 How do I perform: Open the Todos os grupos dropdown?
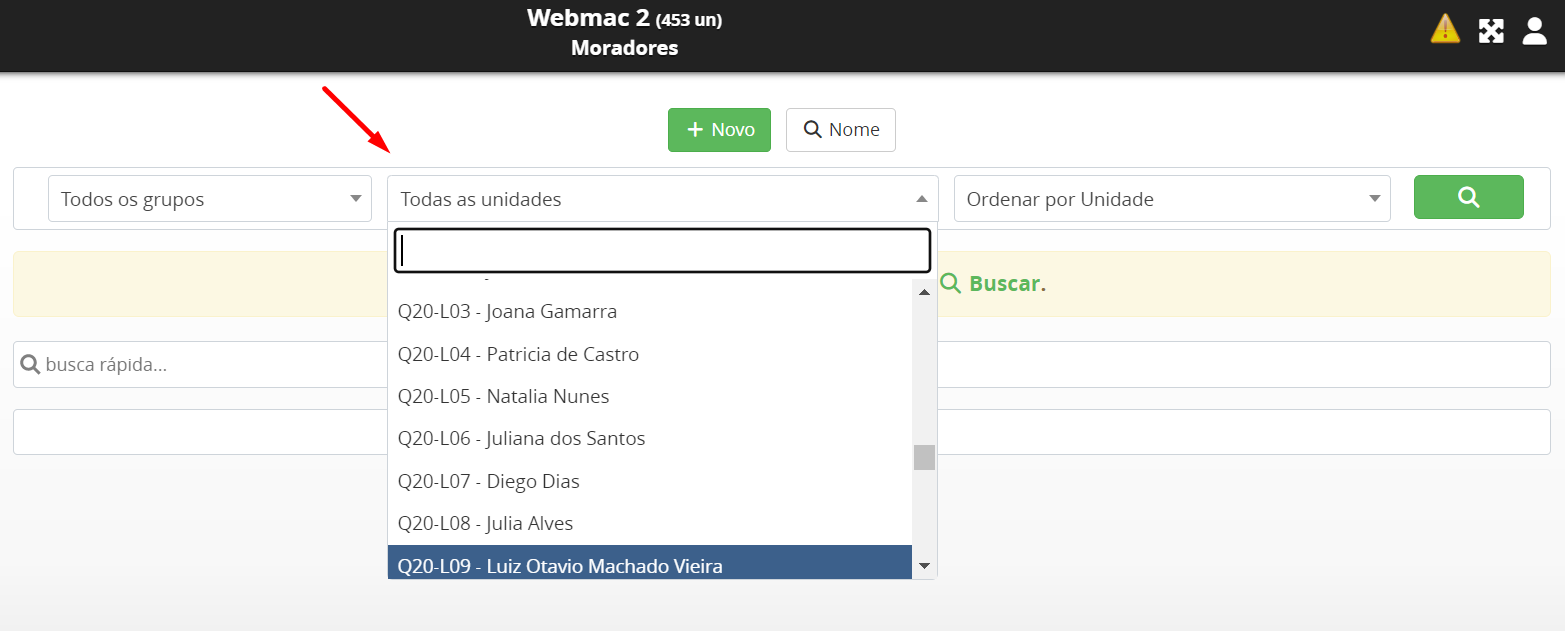pos(210,199)
